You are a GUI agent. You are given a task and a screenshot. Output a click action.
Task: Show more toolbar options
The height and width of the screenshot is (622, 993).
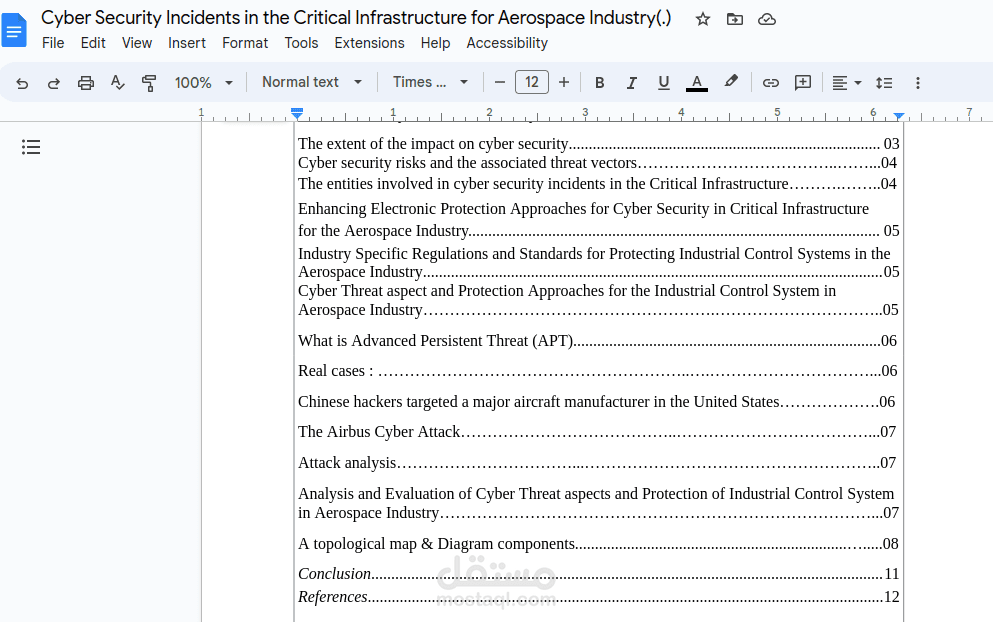tap(918, 83)
